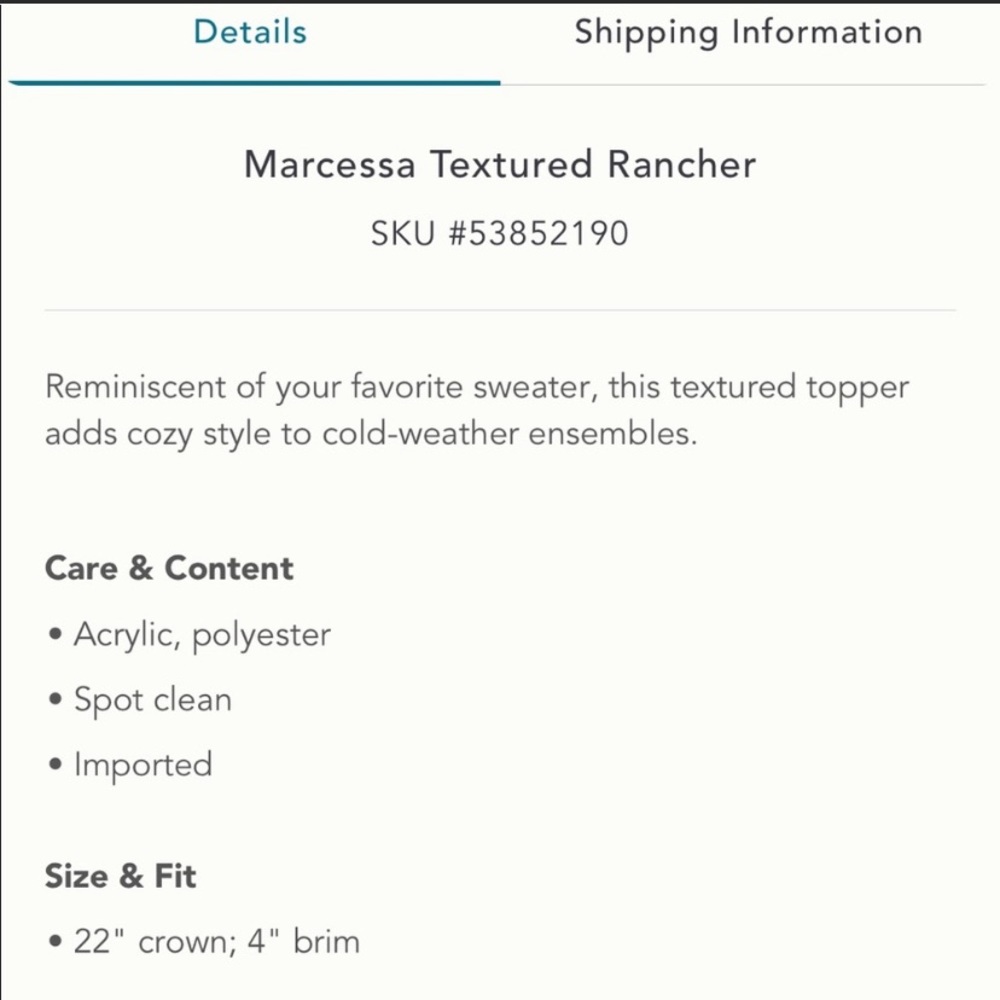
Task: Click the product description paragraph
Action: pyautogui.click(x=476, y=409)
